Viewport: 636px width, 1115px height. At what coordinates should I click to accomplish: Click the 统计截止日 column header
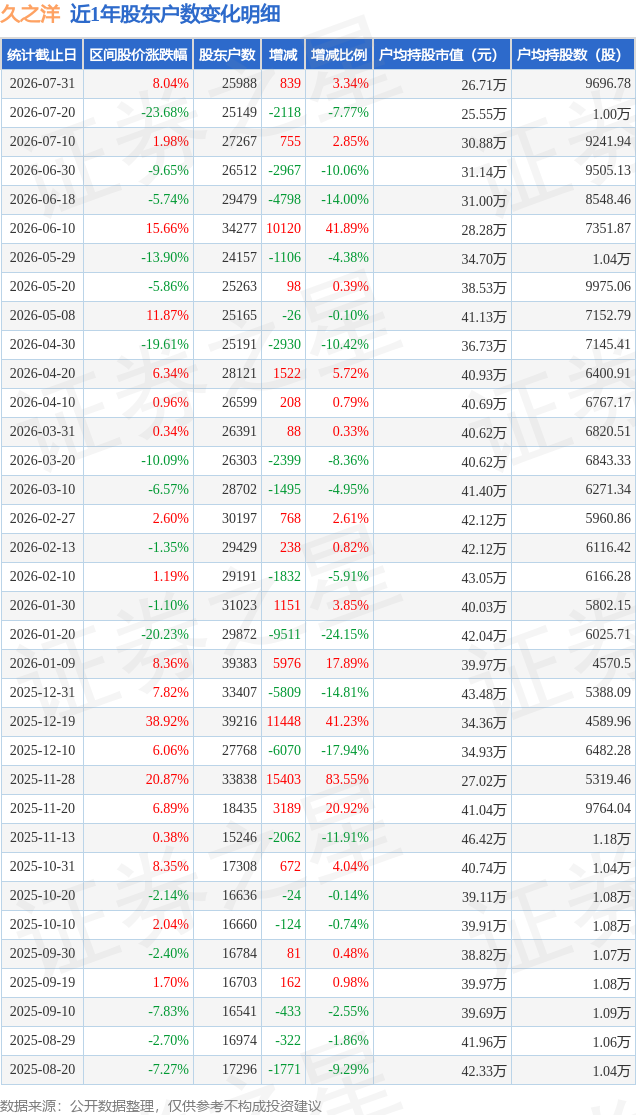click(x=42, y=55)
